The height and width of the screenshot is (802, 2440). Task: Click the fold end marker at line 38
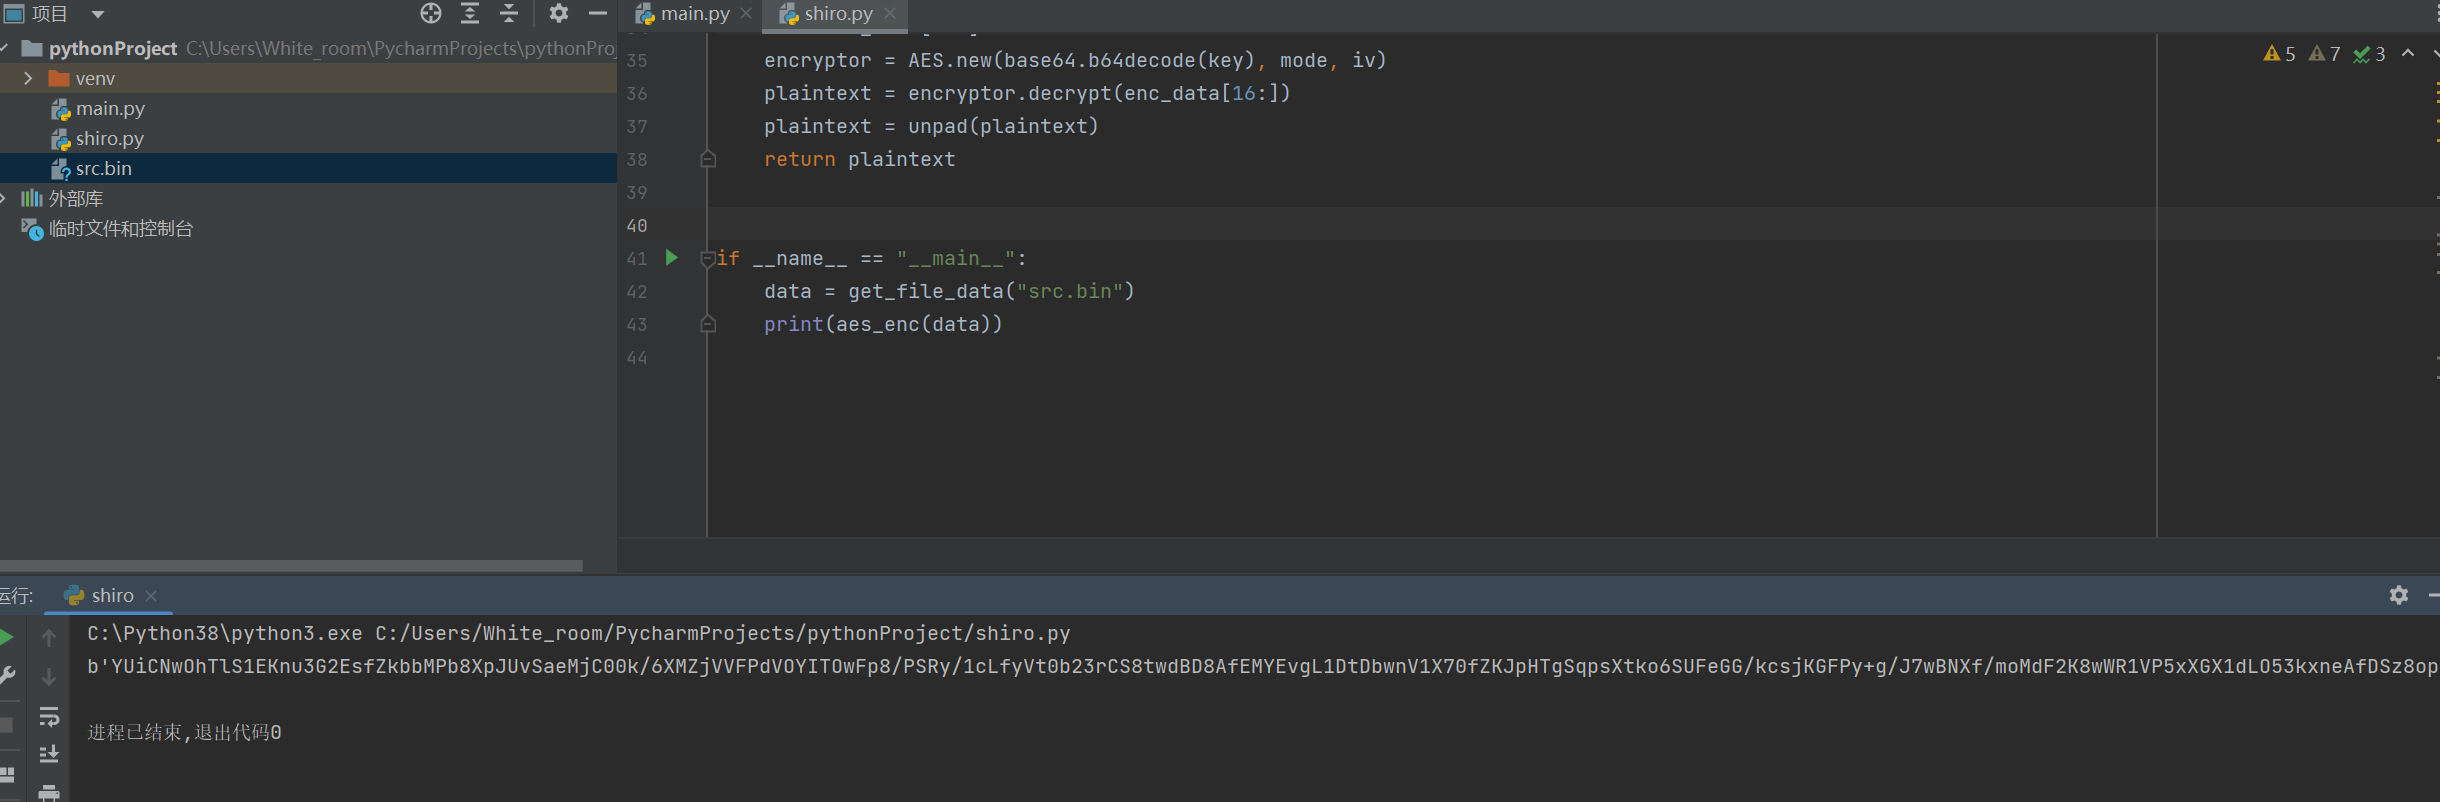point(708,159)
